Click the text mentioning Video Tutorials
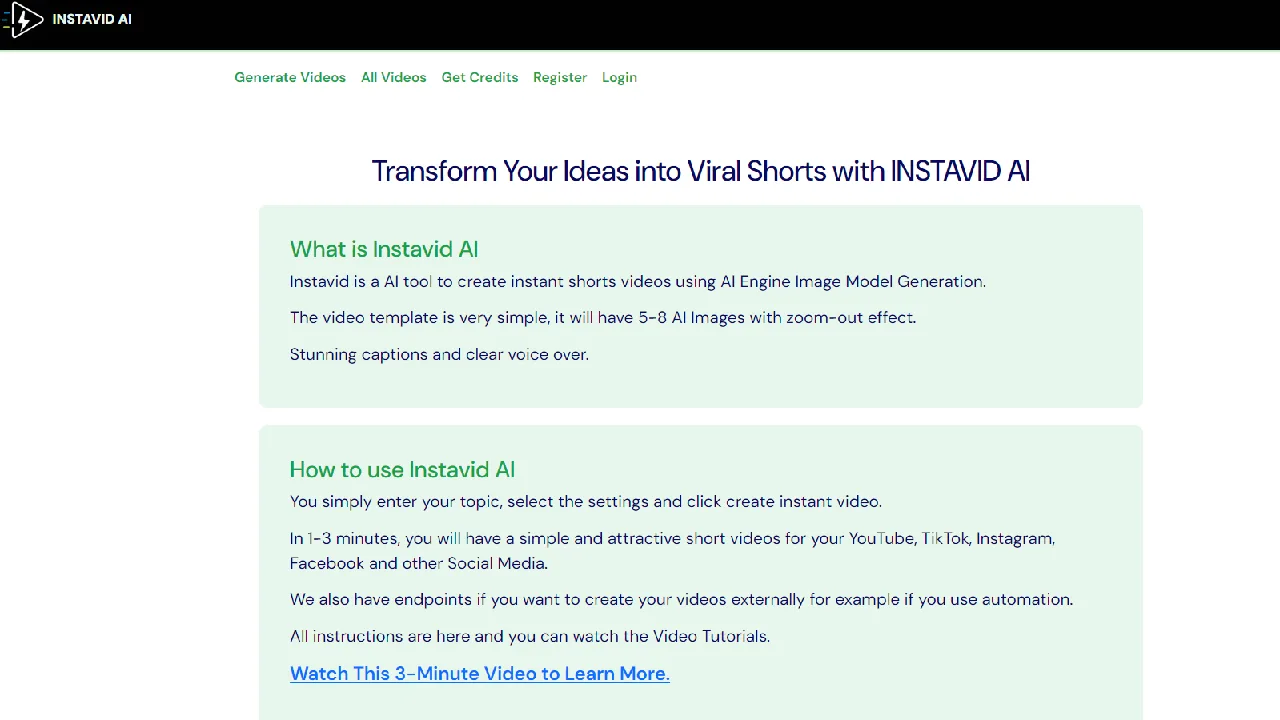1280x720 pixels. click(530, 636)
